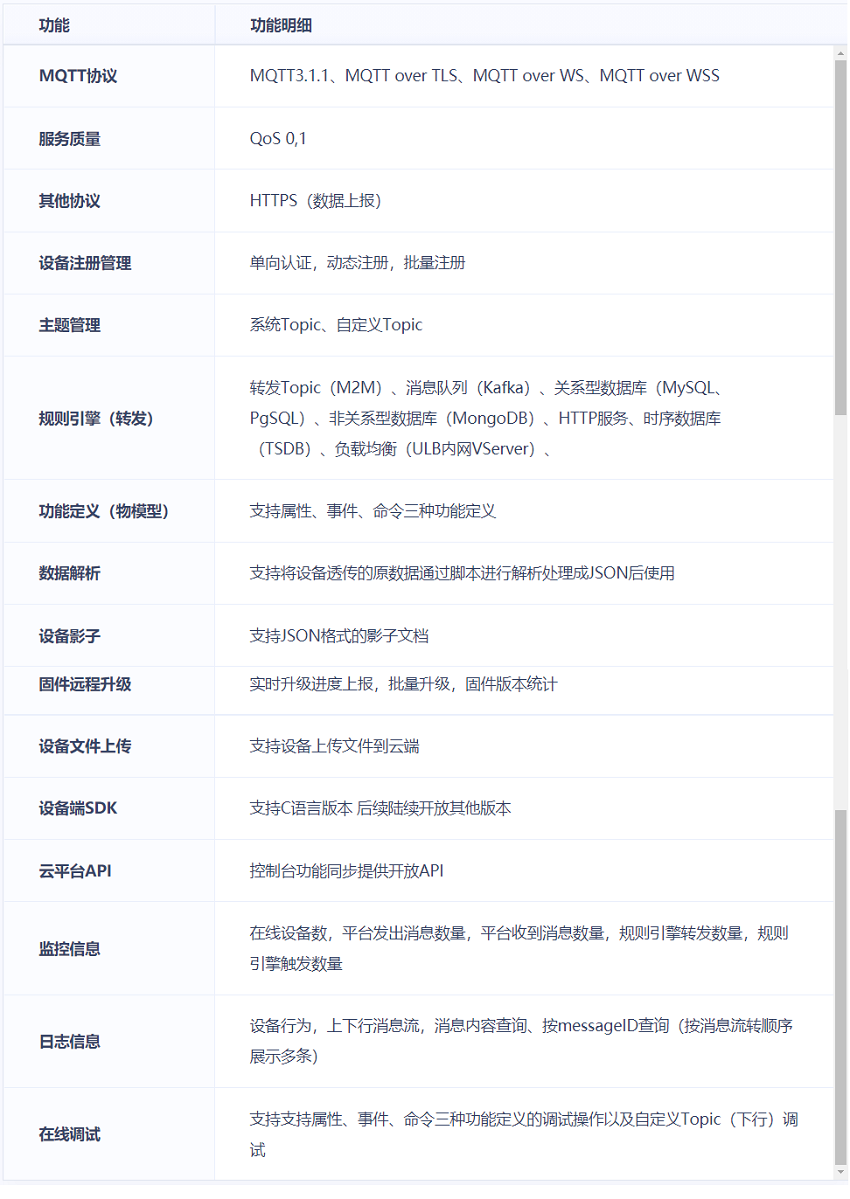Click the 规则引擎（转发）row label
Viewport: 850px width, 1199px height.
coord(96,418)
